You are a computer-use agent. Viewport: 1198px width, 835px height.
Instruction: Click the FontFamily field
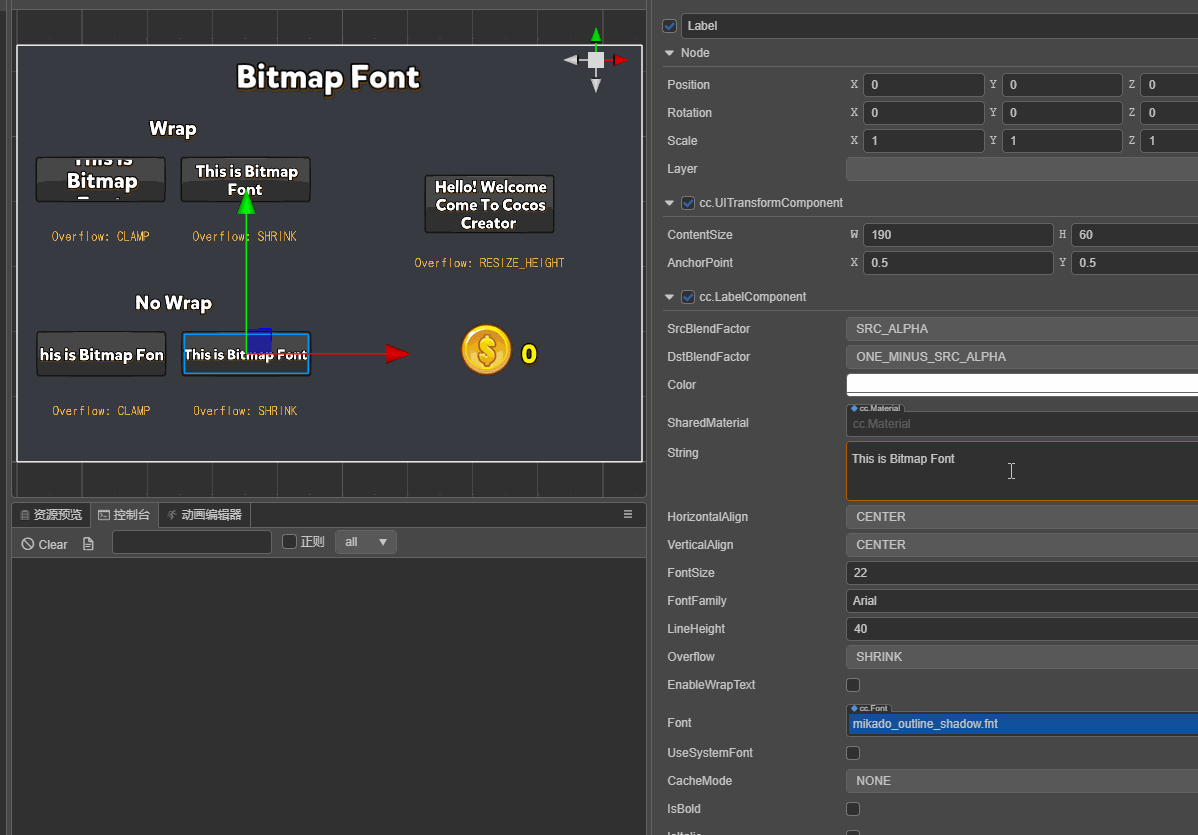click(x=1022, y=601)
